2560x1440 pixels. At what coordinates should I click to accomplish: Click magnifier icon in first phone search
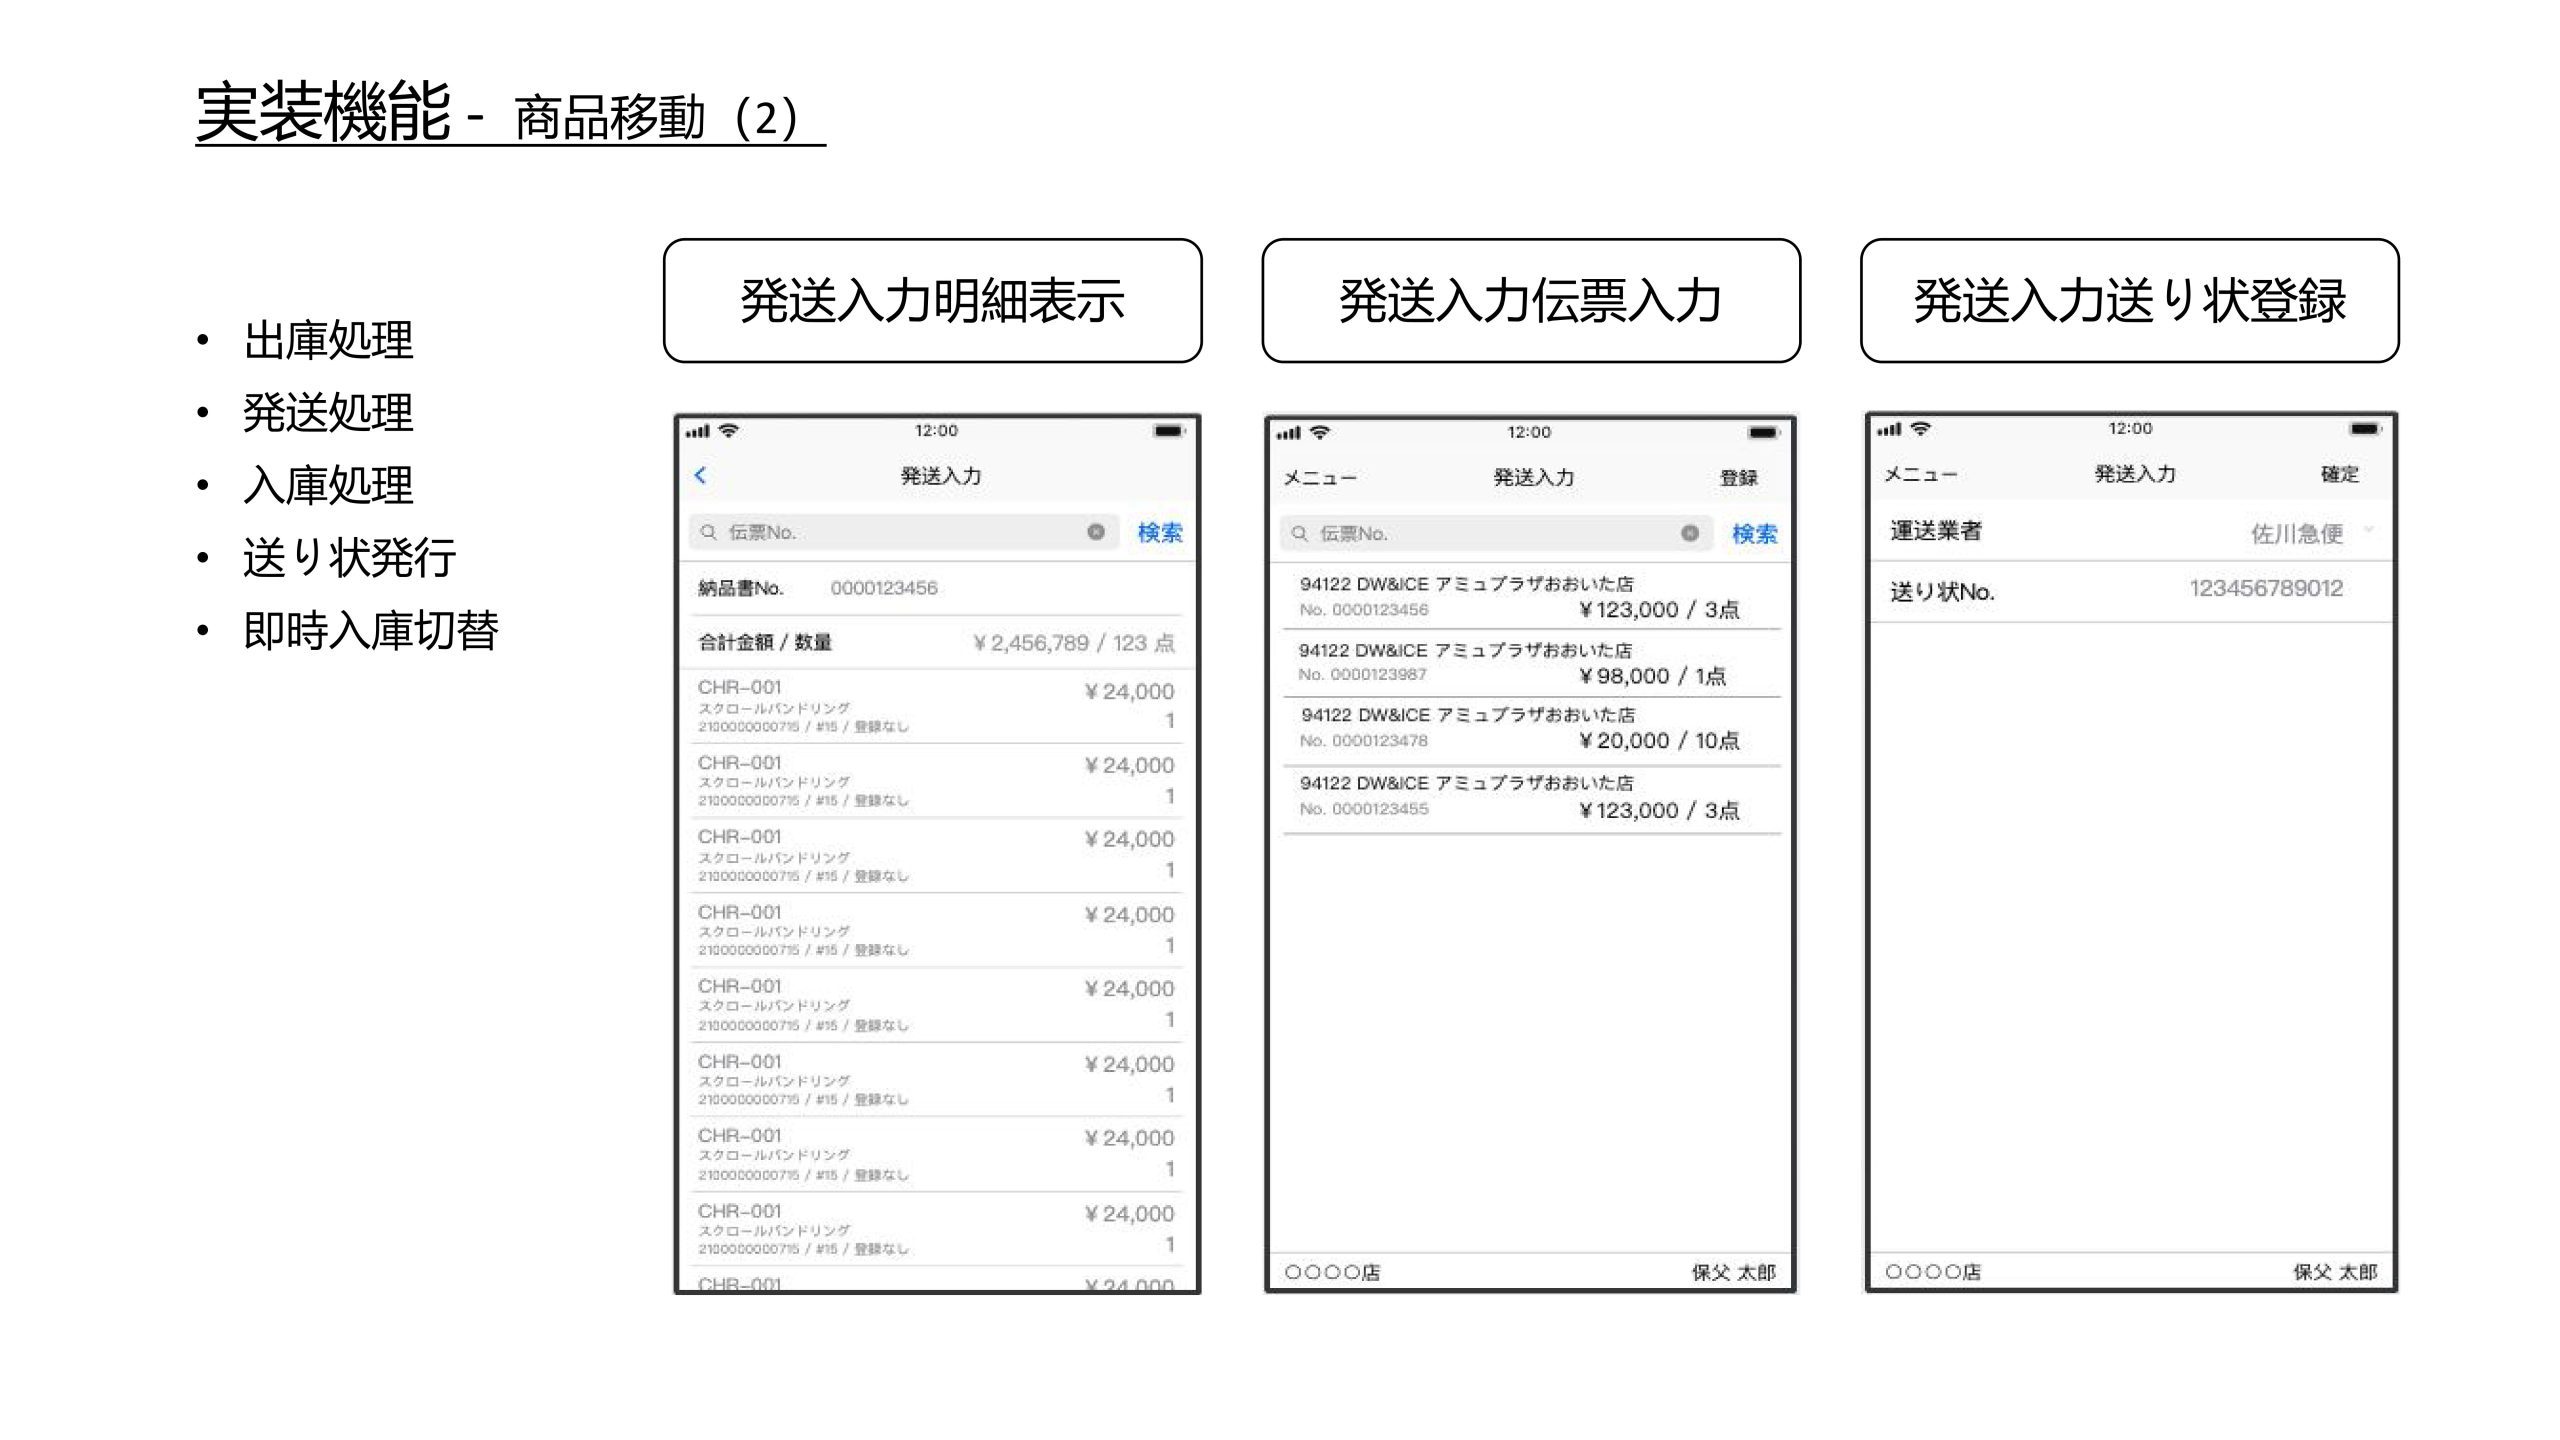pyautogui.click(x=709, y=532)
